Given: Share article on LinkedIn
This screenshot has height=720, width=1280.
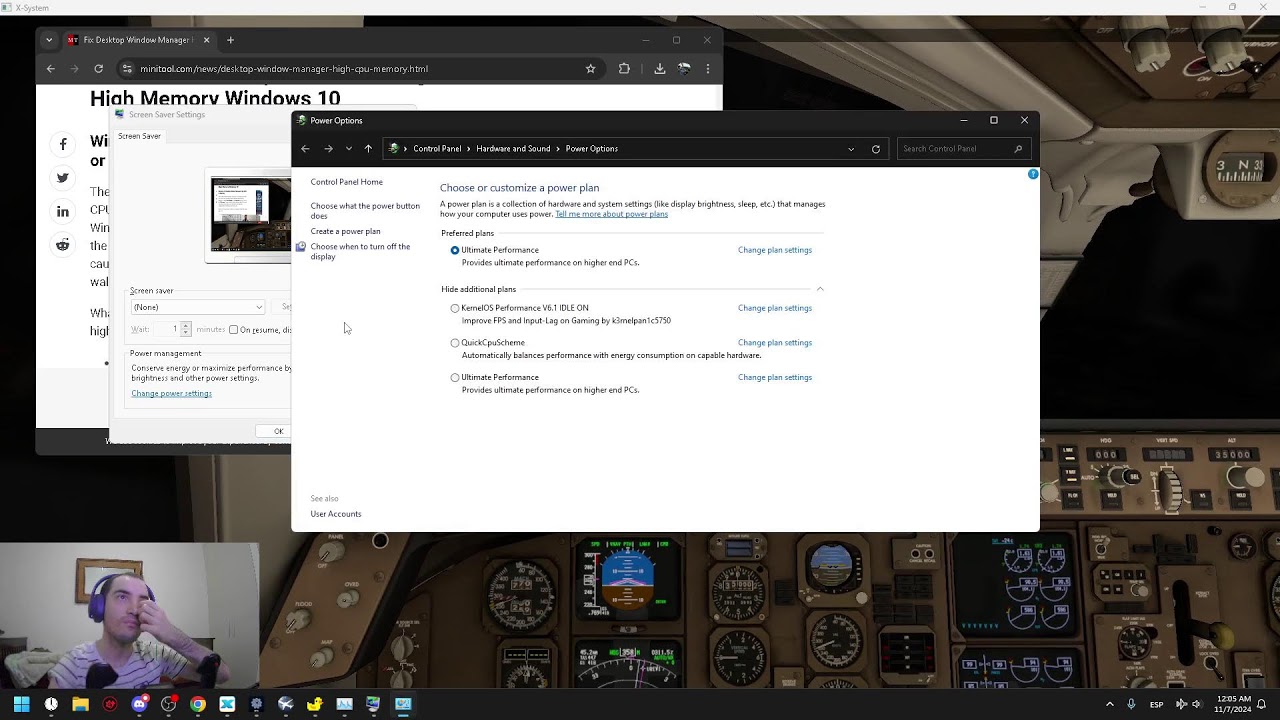Looking at the screenshot, I should [63, 212].
